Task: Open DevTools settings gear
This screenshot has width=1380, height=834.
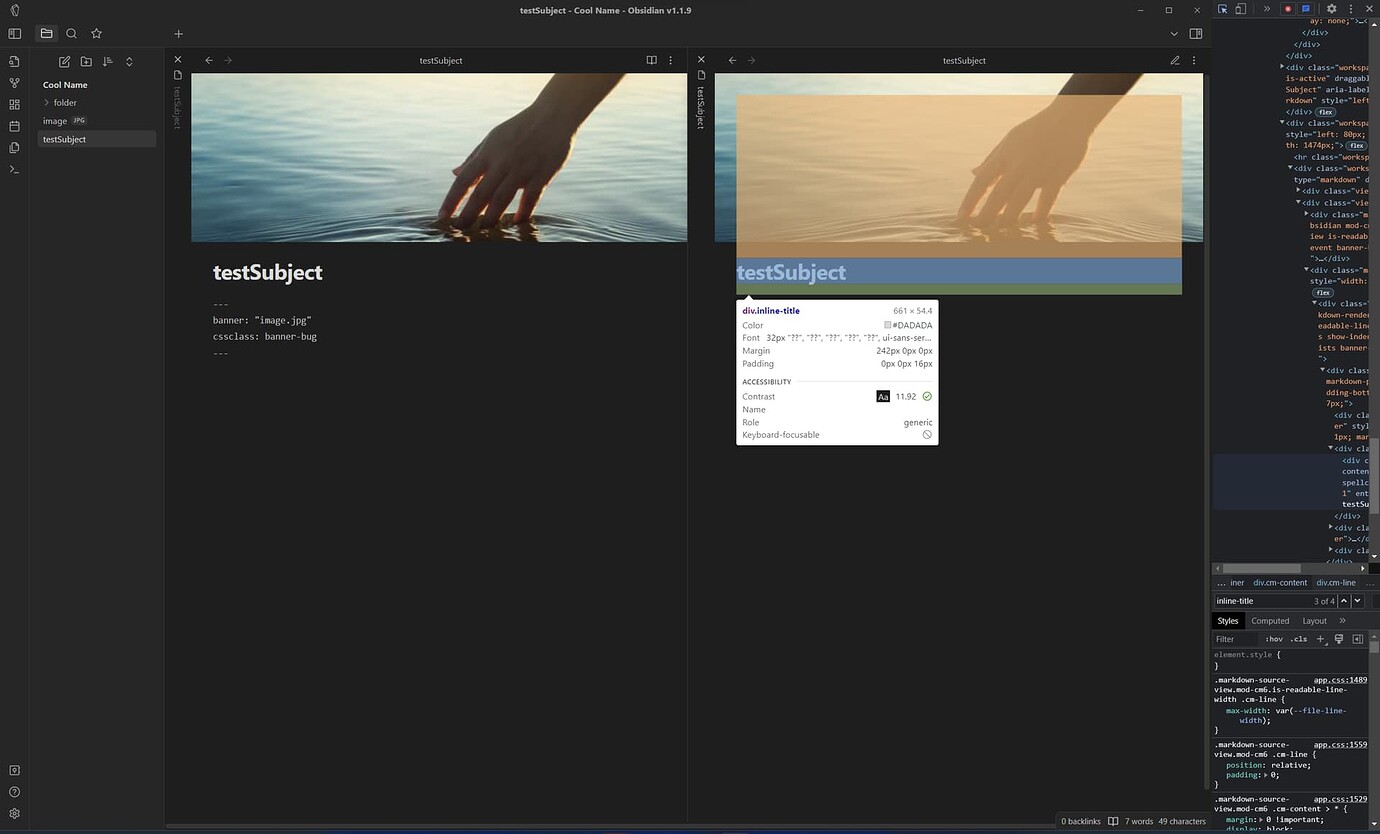Action: point(1330,8)
